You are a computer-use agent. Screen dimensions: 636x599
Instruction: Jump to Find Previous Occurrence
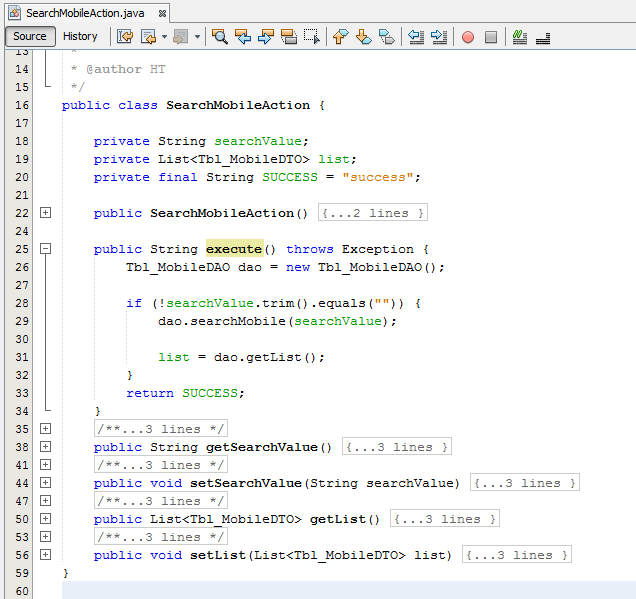243,36
